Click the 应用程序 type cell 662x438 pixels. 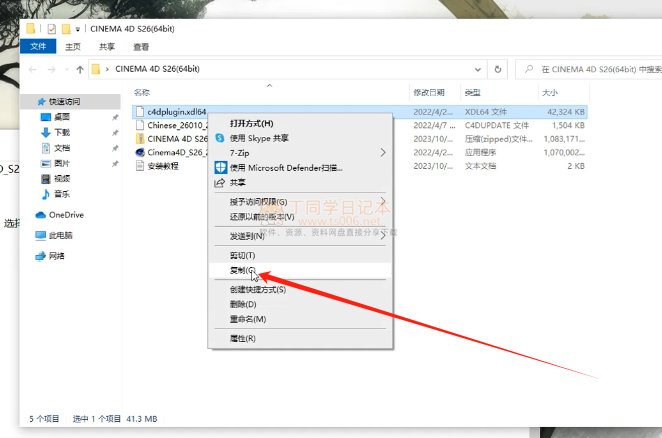[480, 152]
